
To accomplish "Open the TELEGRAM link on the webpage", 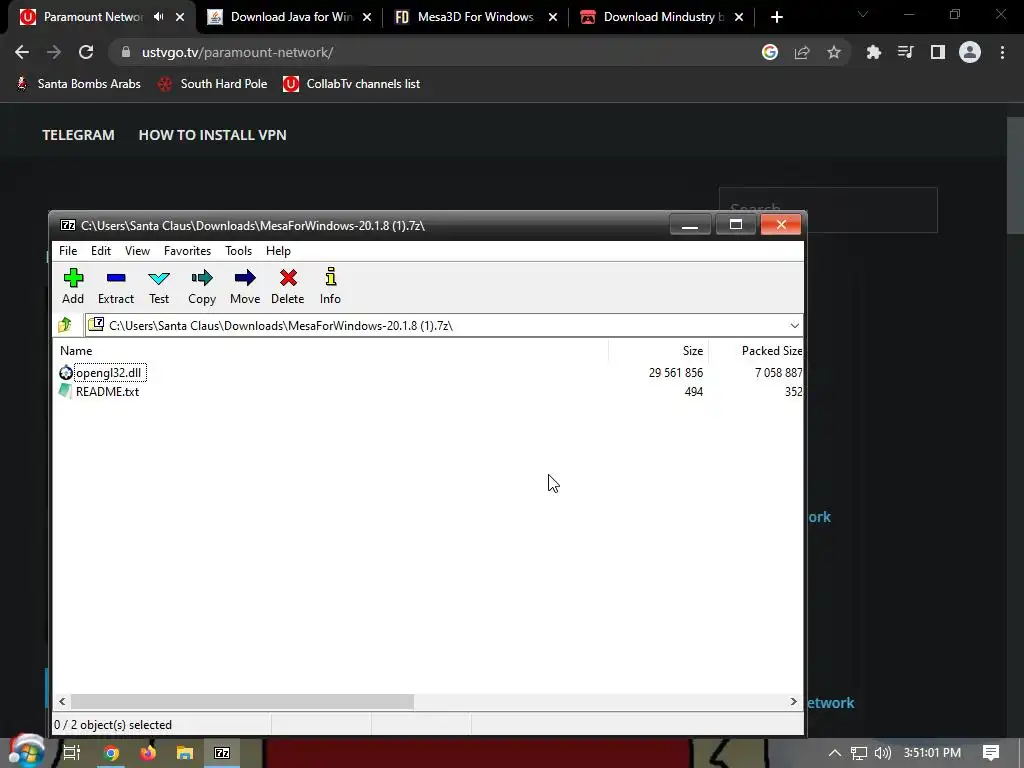I will (78, 135).
